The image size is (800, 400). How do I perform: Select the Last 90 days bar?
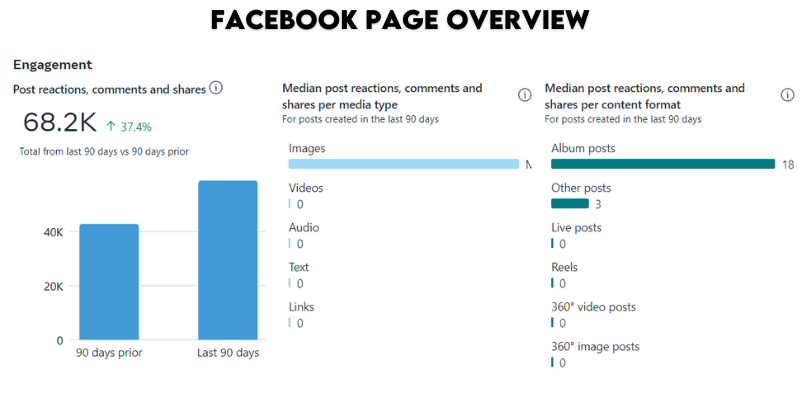228,260
